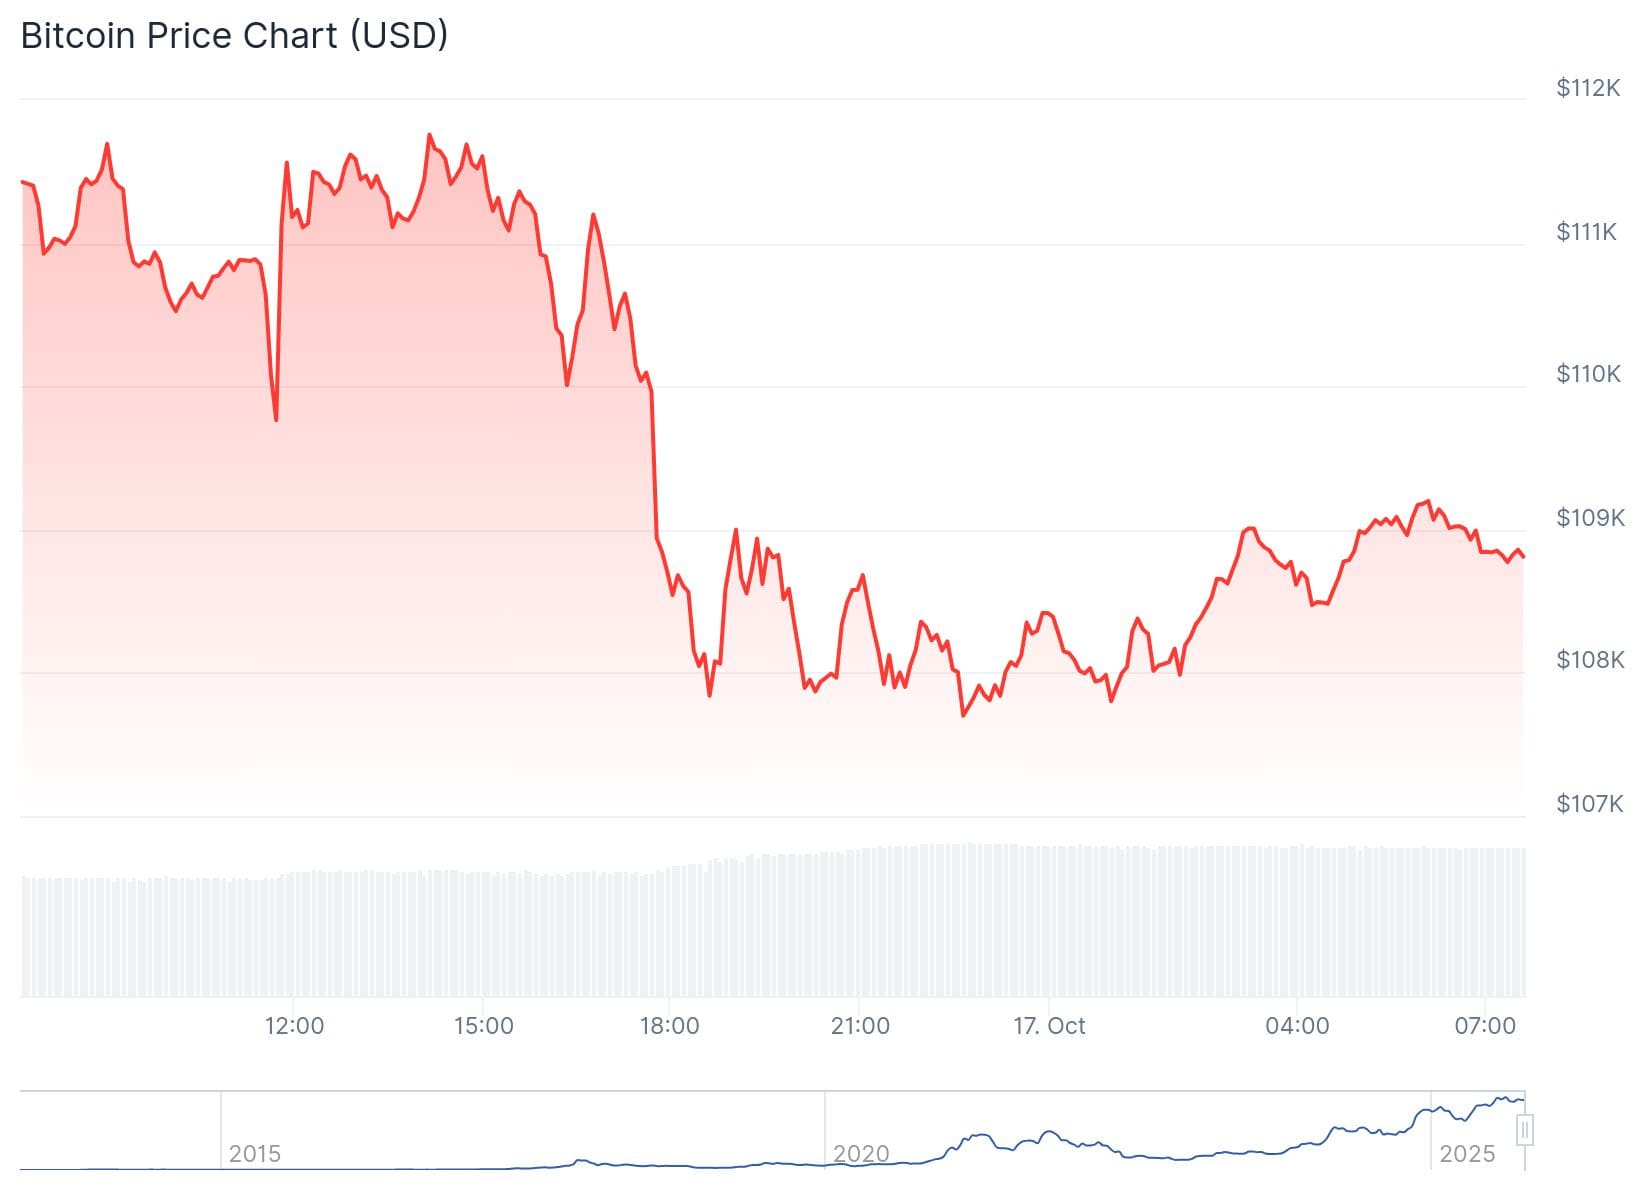Click the 2025 label in navigator
The height and width of the screenshot is (1200, 1644).
click(x=1466, y=1154)
